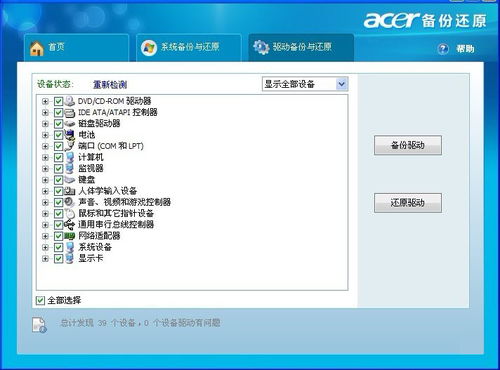Uncheck the 磁盘驱动器 checkbox
This screenshot has height=370, width=500.
pos(58,124)
